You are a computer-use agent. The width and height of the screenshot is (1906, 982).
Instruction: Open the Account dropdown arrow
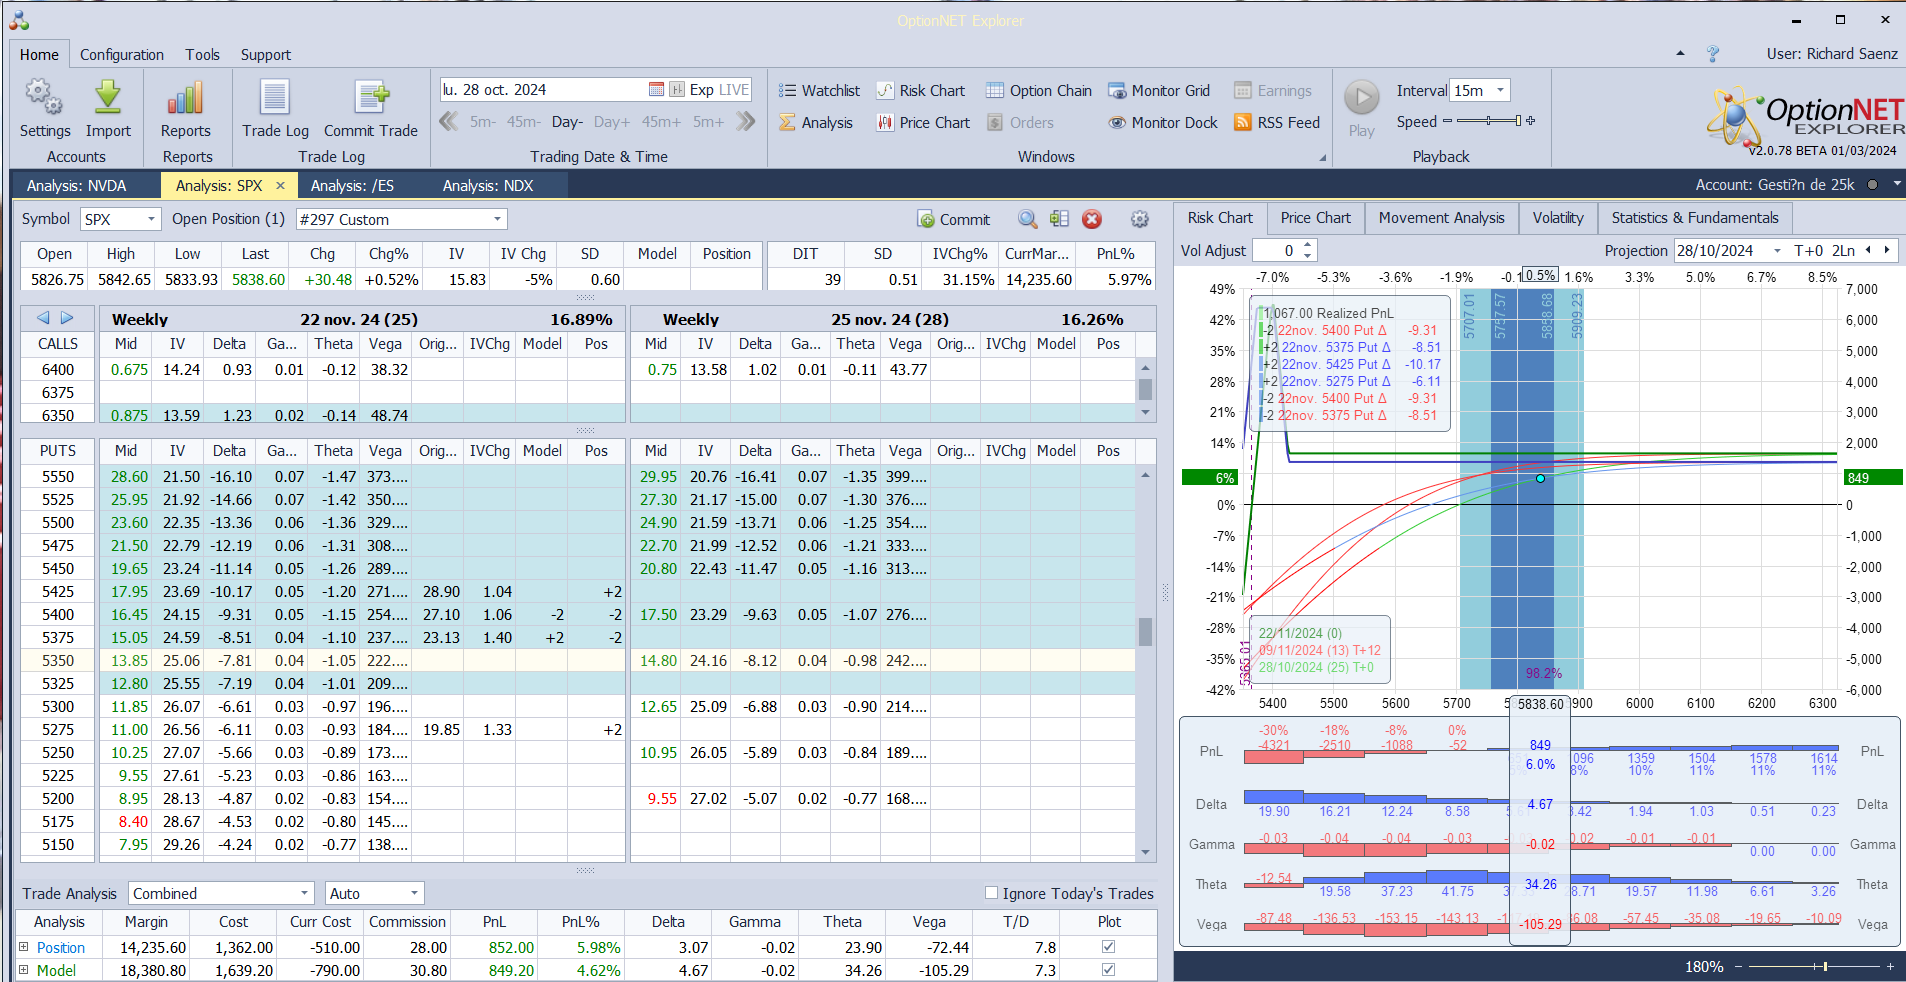(x=1896, y=184)
